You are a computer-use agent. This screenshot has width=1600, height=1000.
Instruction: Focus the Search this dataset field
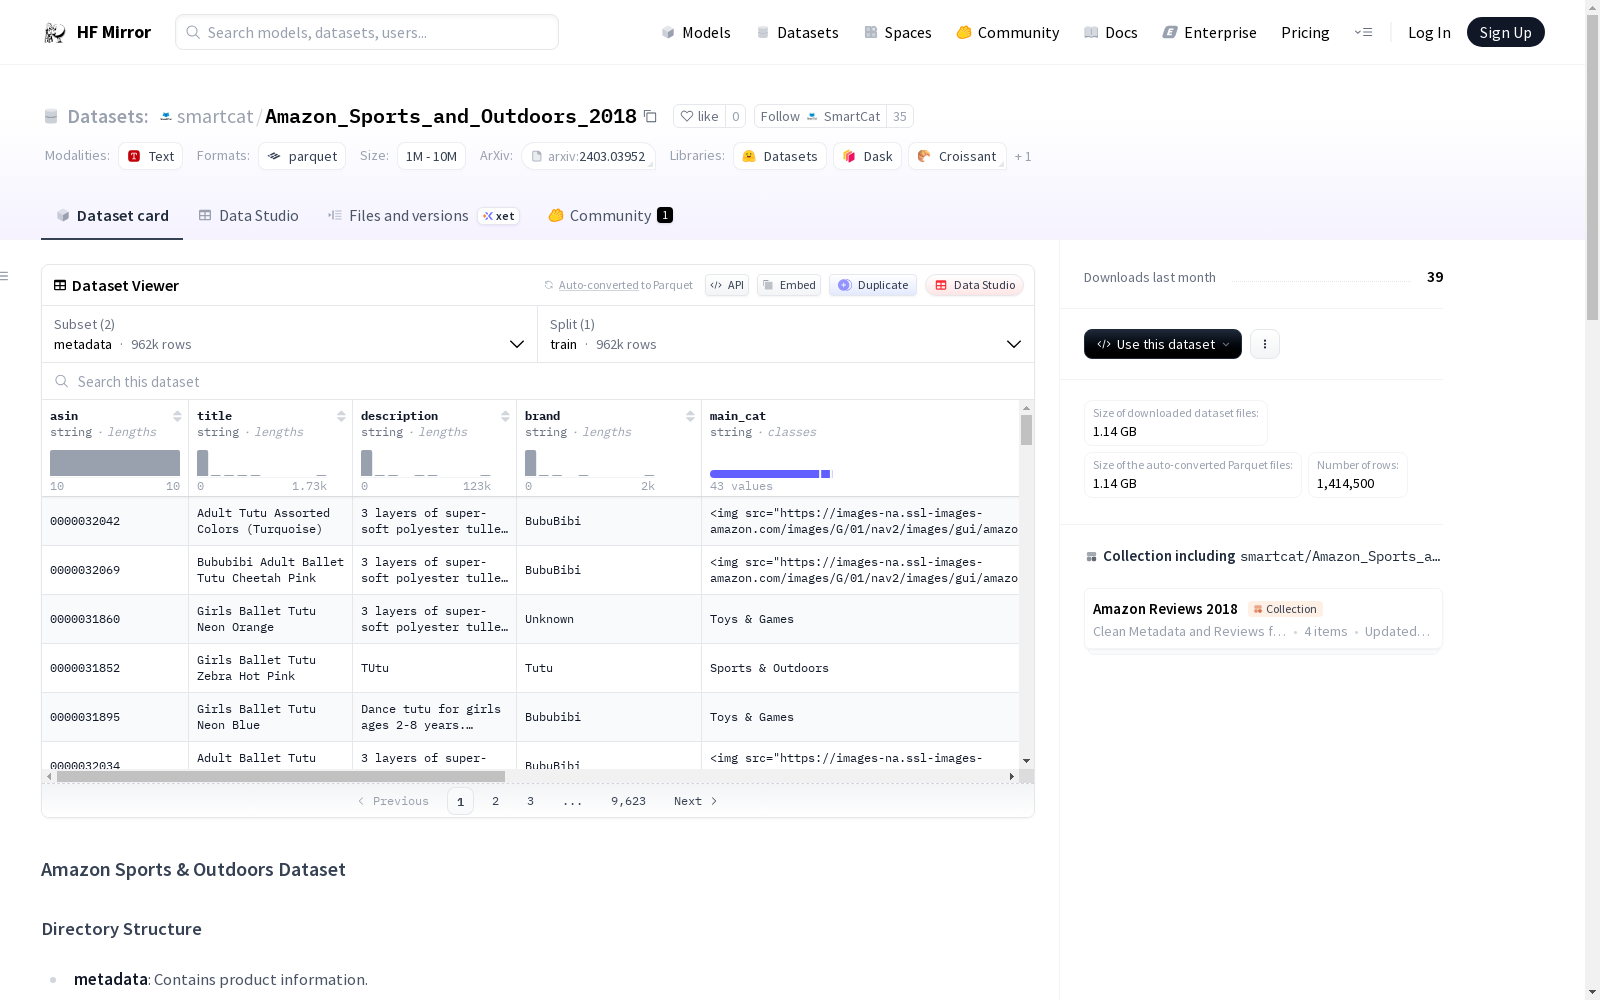pyautogui.click(x=538, y=382)
